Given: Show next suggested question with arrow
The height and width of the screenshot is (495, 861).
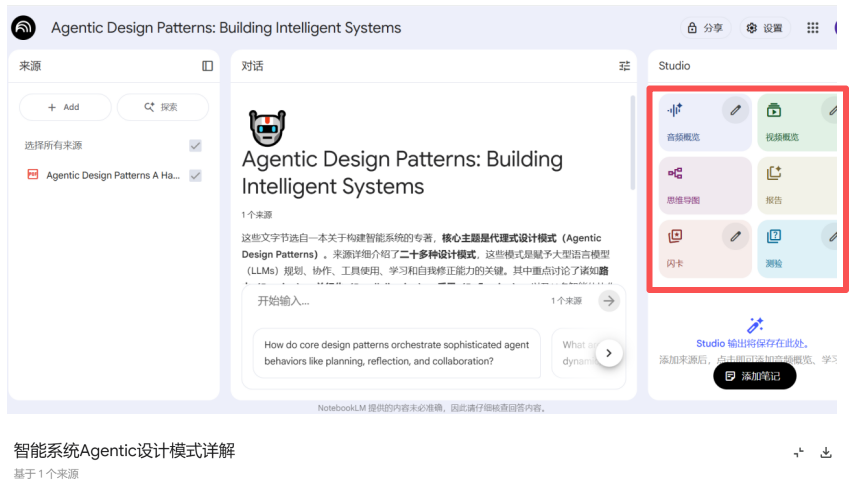Looking at the screenshot, I should pyautogui.click(x=609, y=353).
